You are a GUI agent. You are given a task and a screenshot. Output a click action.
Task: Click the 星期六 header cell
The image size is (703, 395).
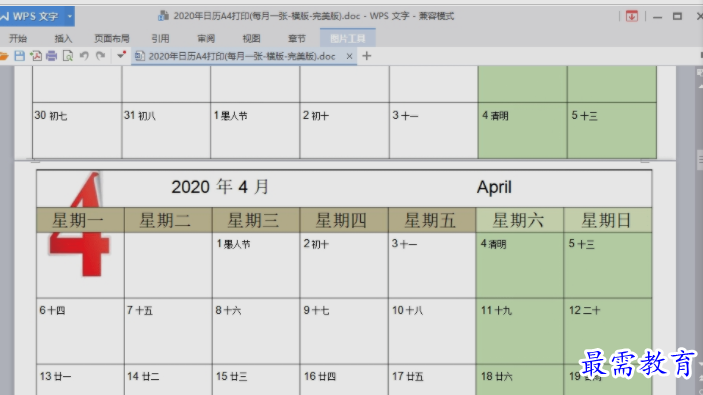tap(520, 220)
